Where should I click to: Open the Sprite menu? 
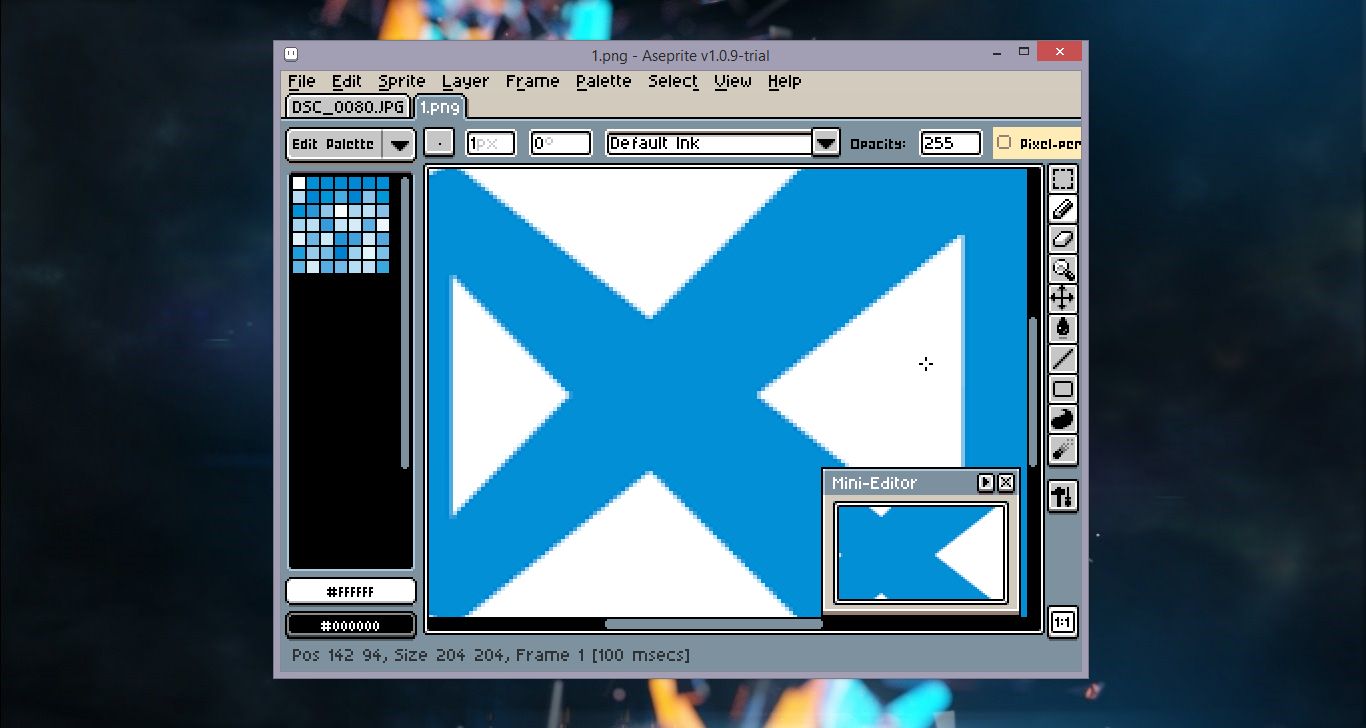coord(402,81)
